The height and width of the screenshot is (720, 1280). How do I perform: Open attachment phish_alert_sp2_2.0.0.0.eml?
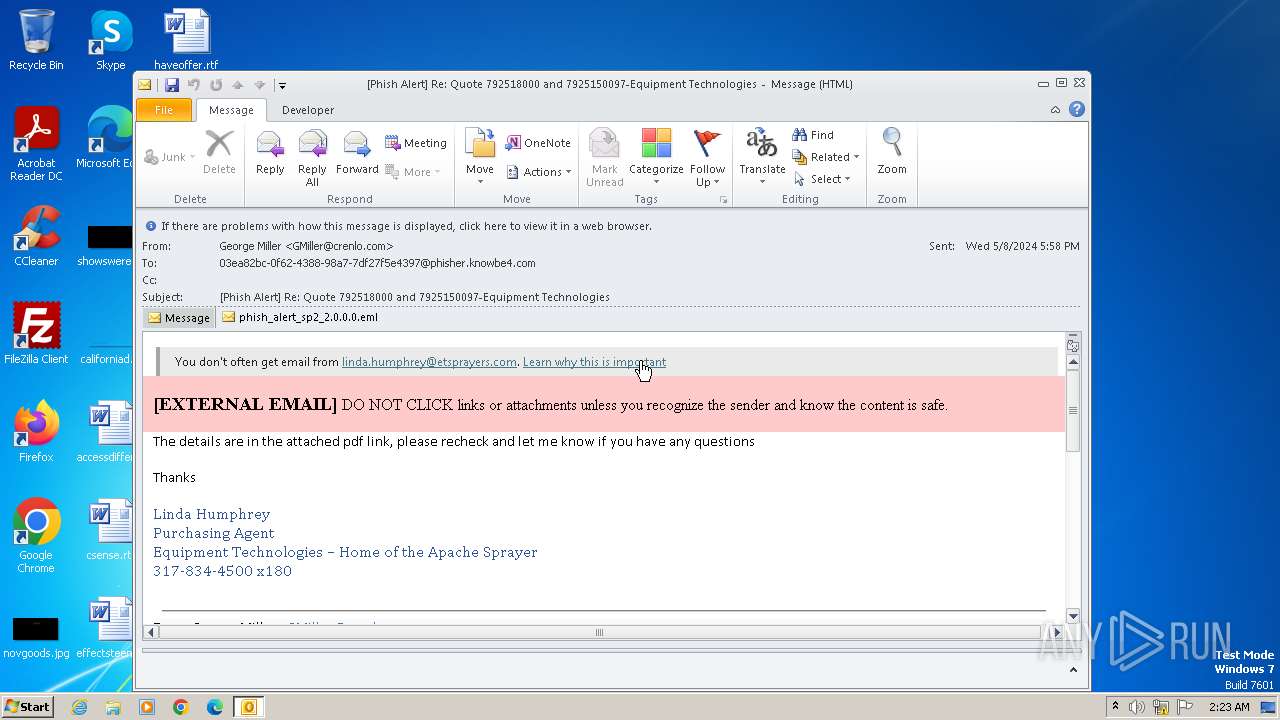coord(300,317)
